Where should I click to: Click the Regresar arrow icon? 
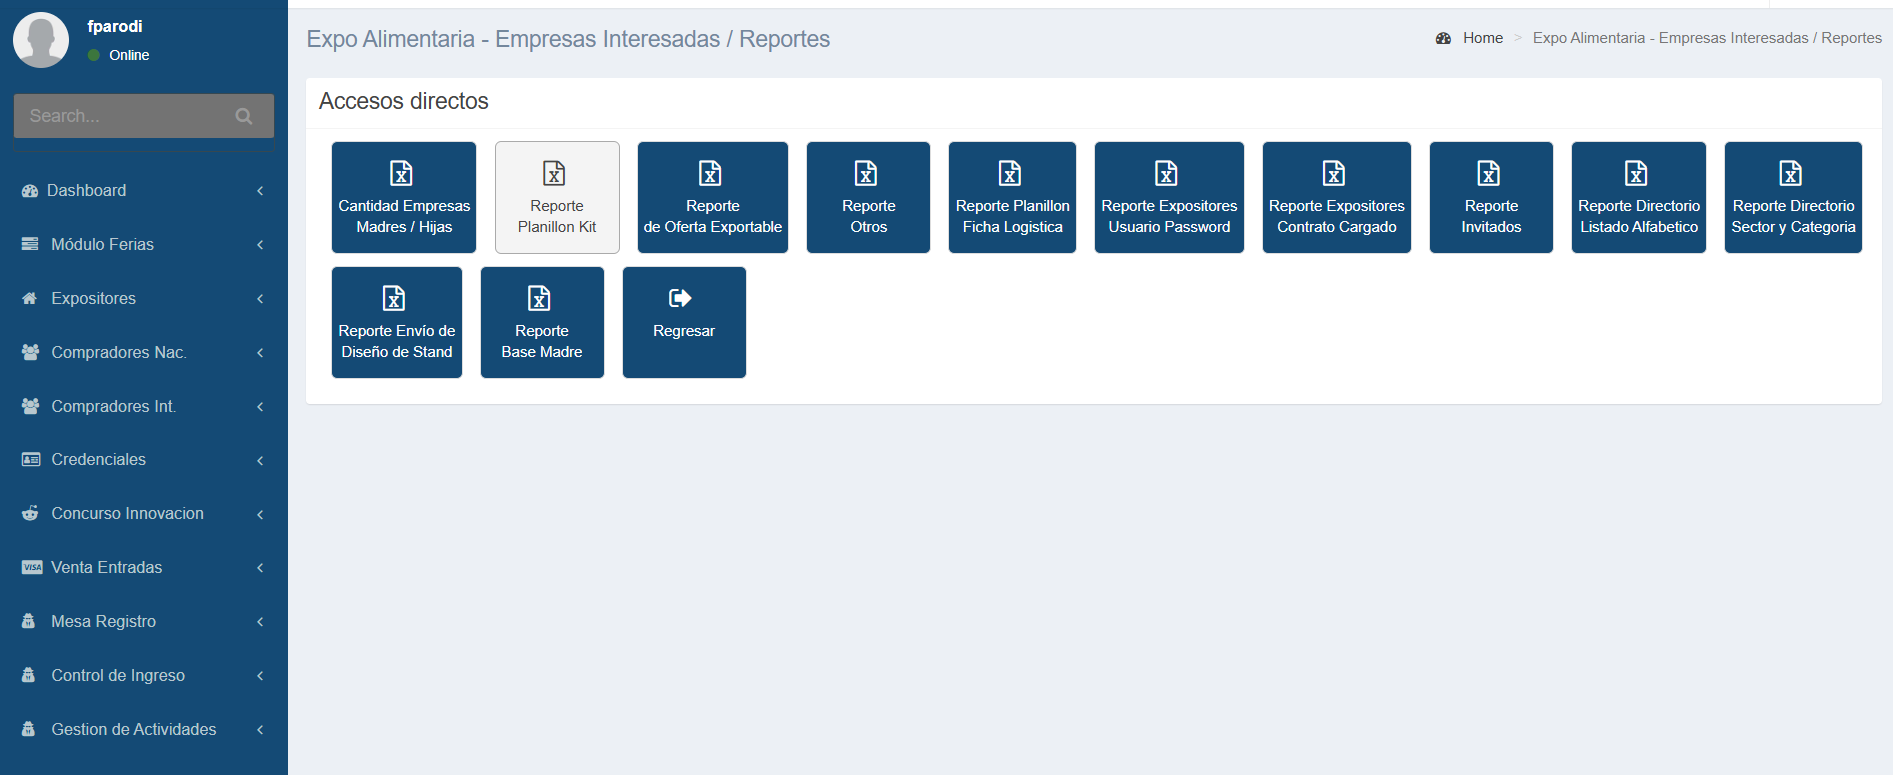tap(680, 298)
